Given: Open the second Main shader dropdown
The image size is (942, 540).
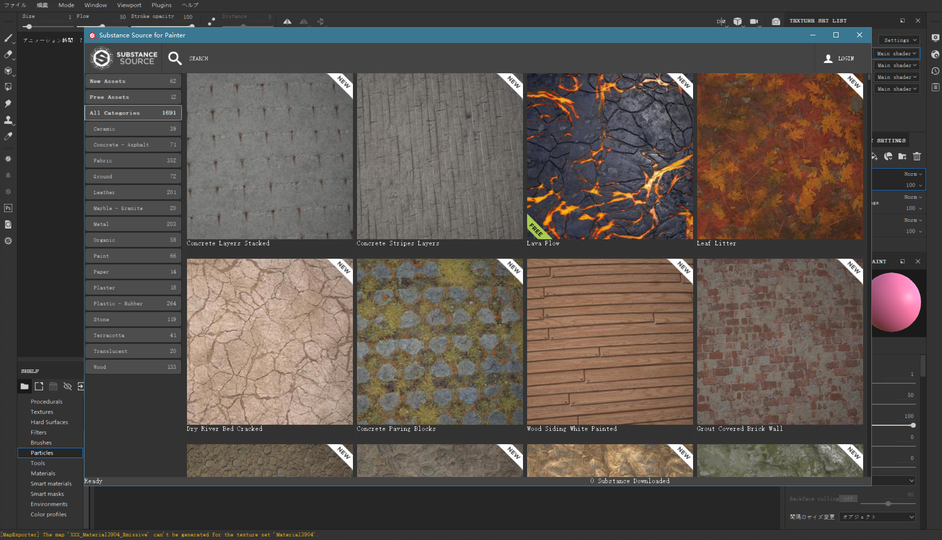Looking at the screenshot, I should (896, 65).
